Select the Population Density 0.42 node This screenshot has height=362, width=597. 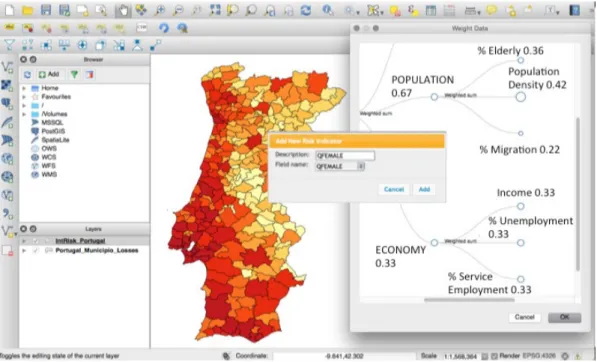520,97
